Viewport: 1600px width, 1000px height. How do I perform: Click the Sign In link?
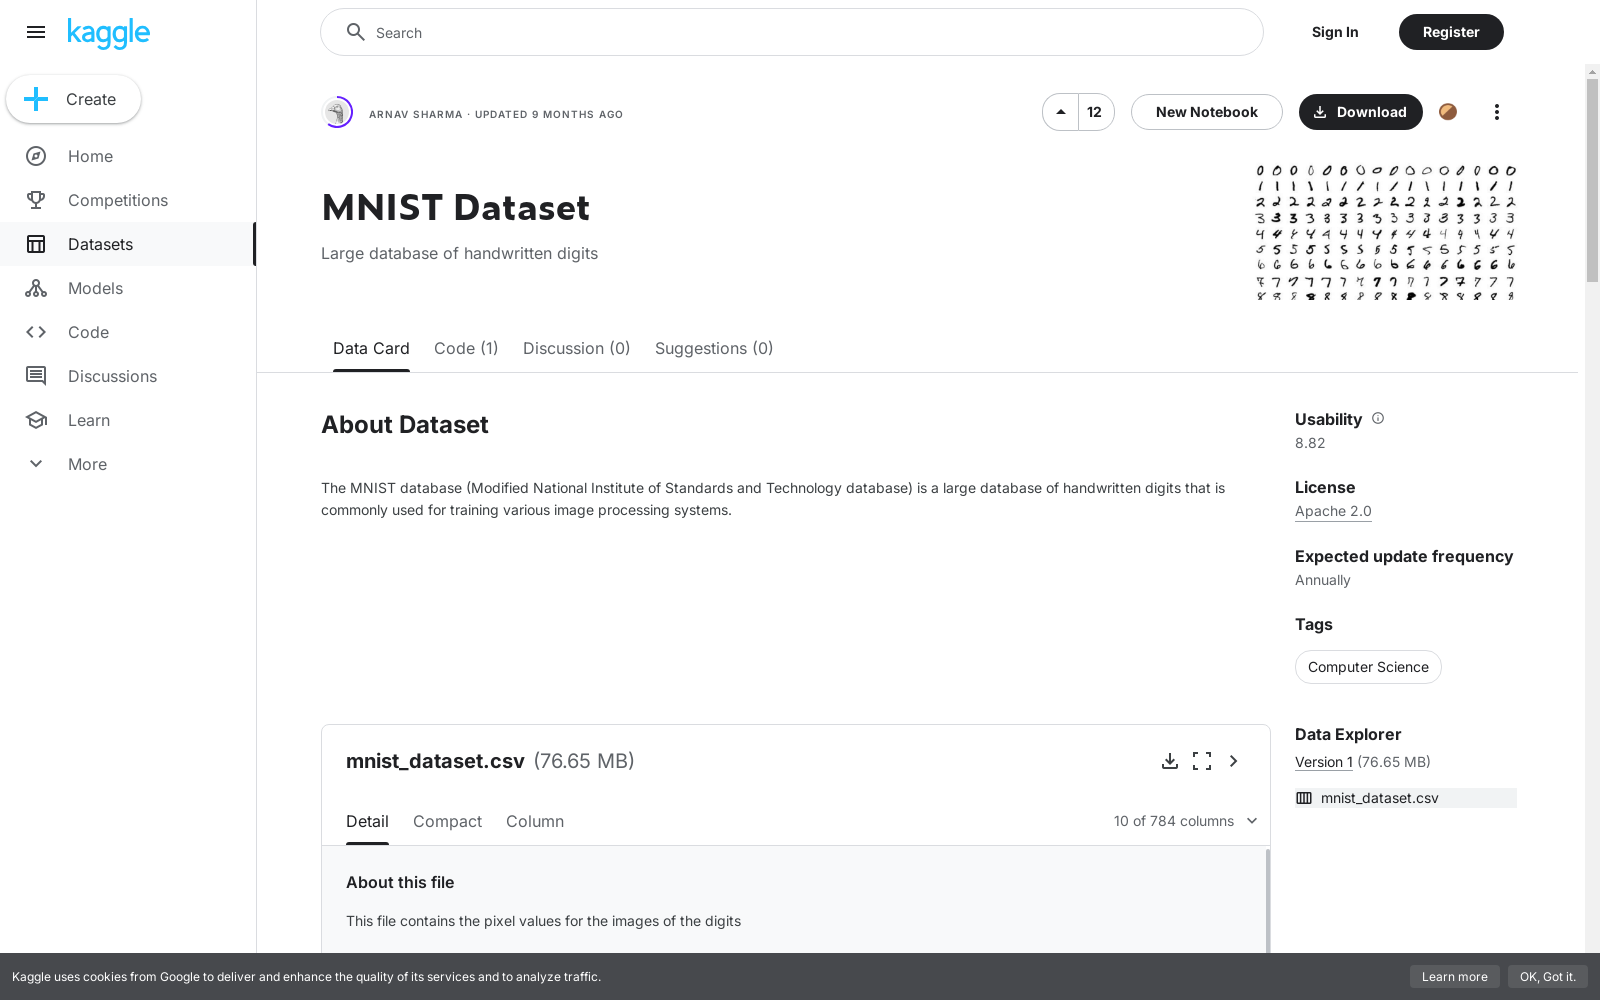click(1335, 32)
